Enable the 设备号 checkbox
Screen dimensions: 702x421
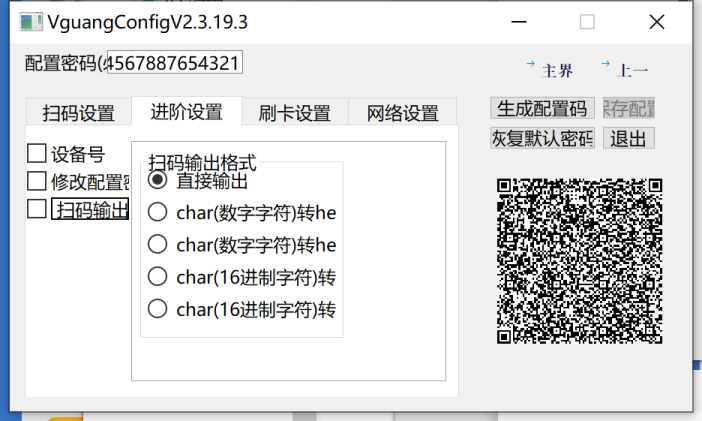(37, 153)
